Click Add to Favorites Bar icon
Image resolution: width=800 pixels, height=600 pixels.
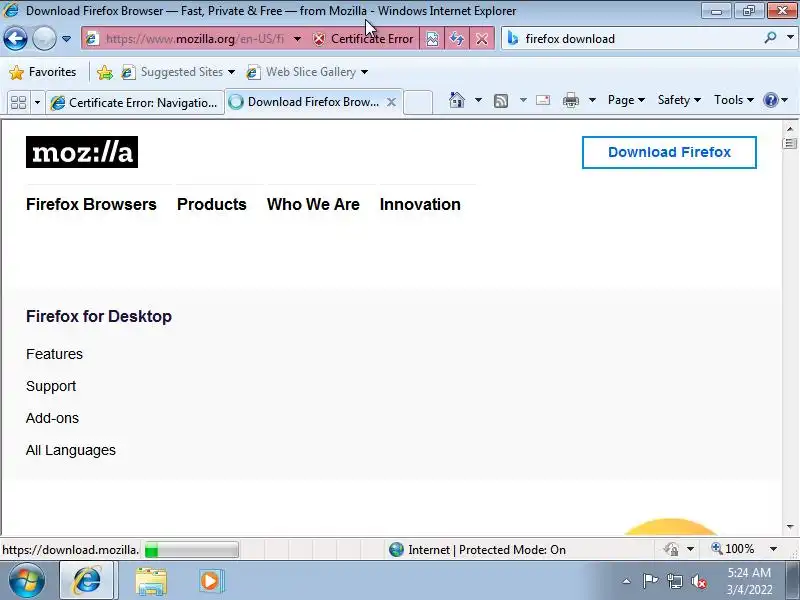105,72
